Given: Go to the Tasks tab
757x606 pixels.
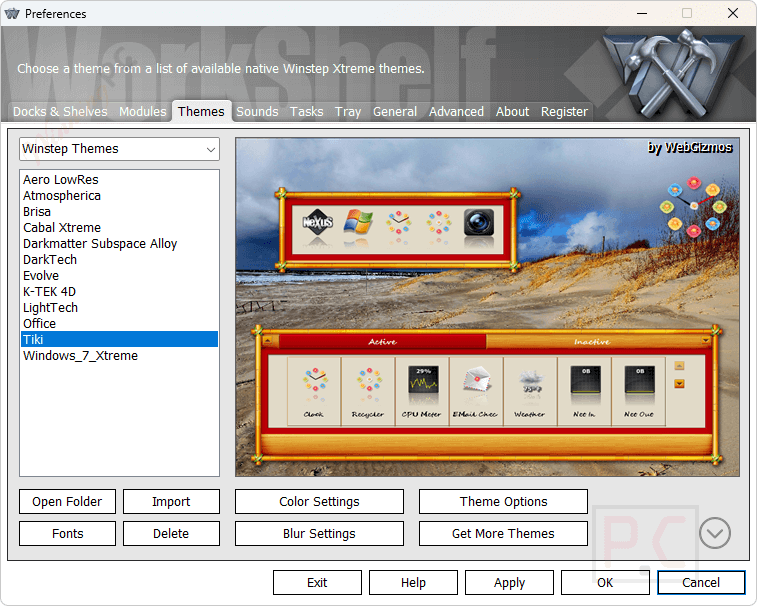Looking at the screenshot, I should pos(307,112).
